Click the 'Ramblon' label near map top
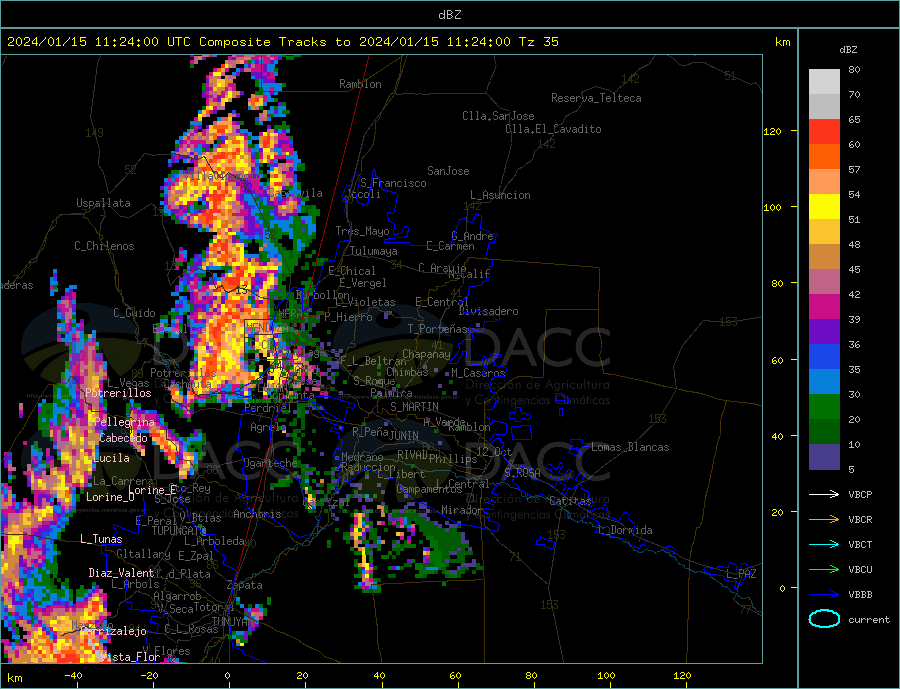Image resolution: width=900 pixels, height=689 pixels. tap(360, 84)
